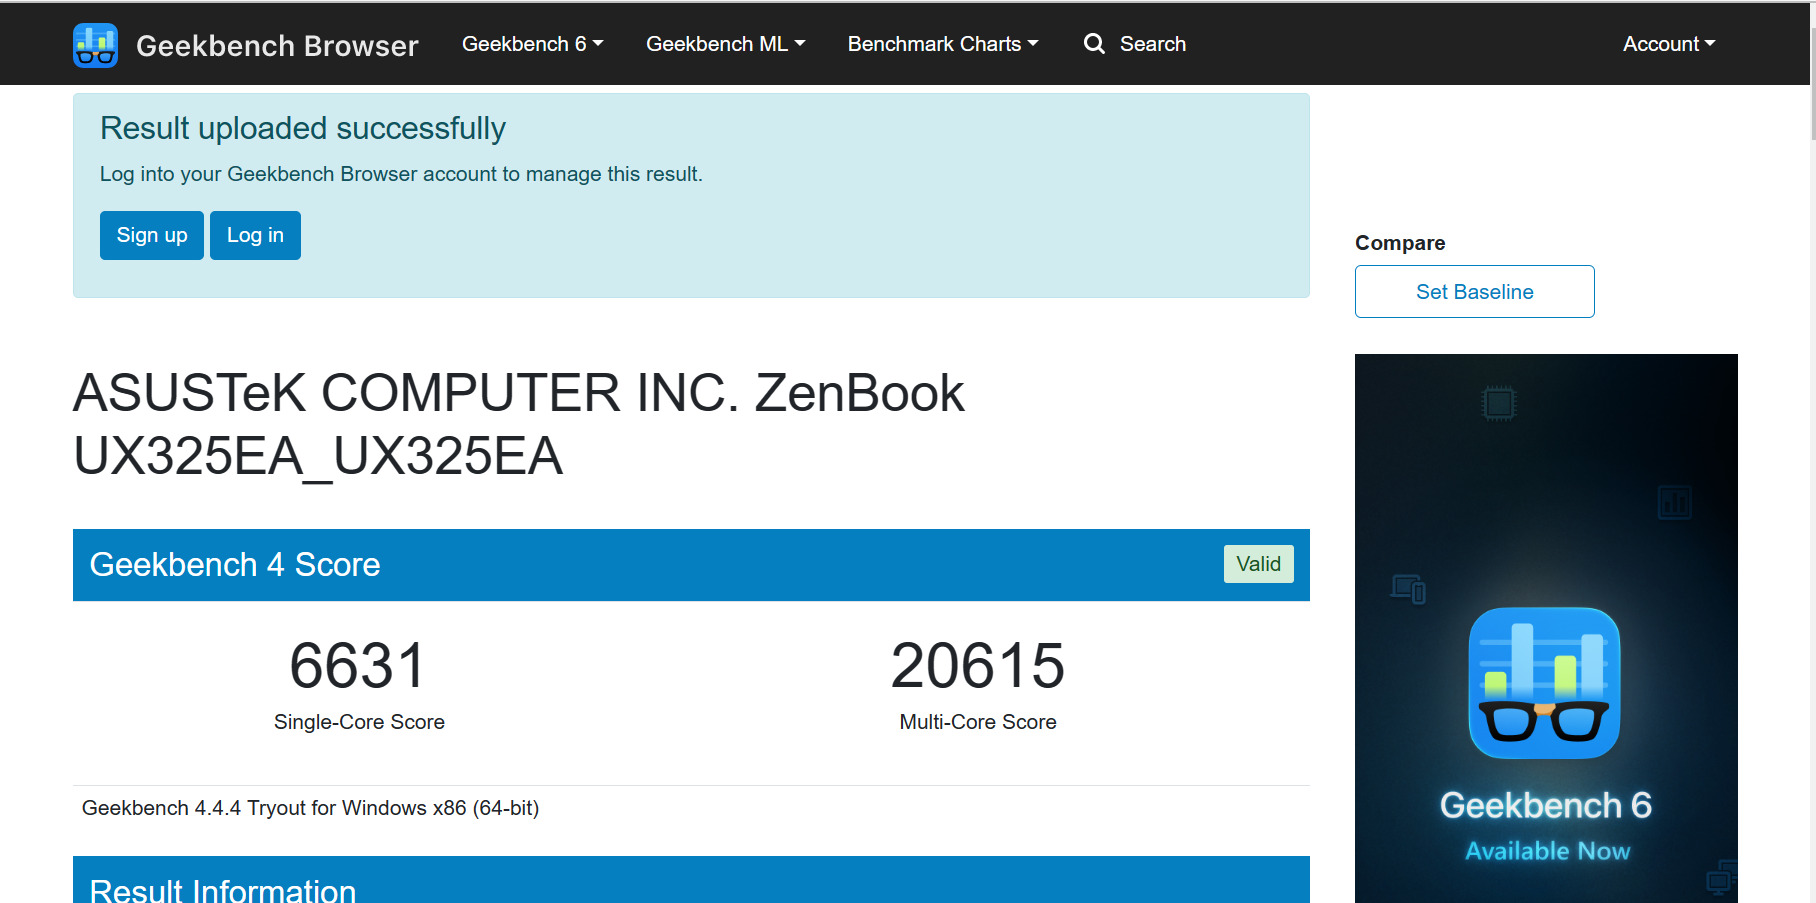The height and width of the screenshot is (903, 1816).
Task: Click the Single-Core Score label
Action: pyautogui.click(x=359, y=722)
